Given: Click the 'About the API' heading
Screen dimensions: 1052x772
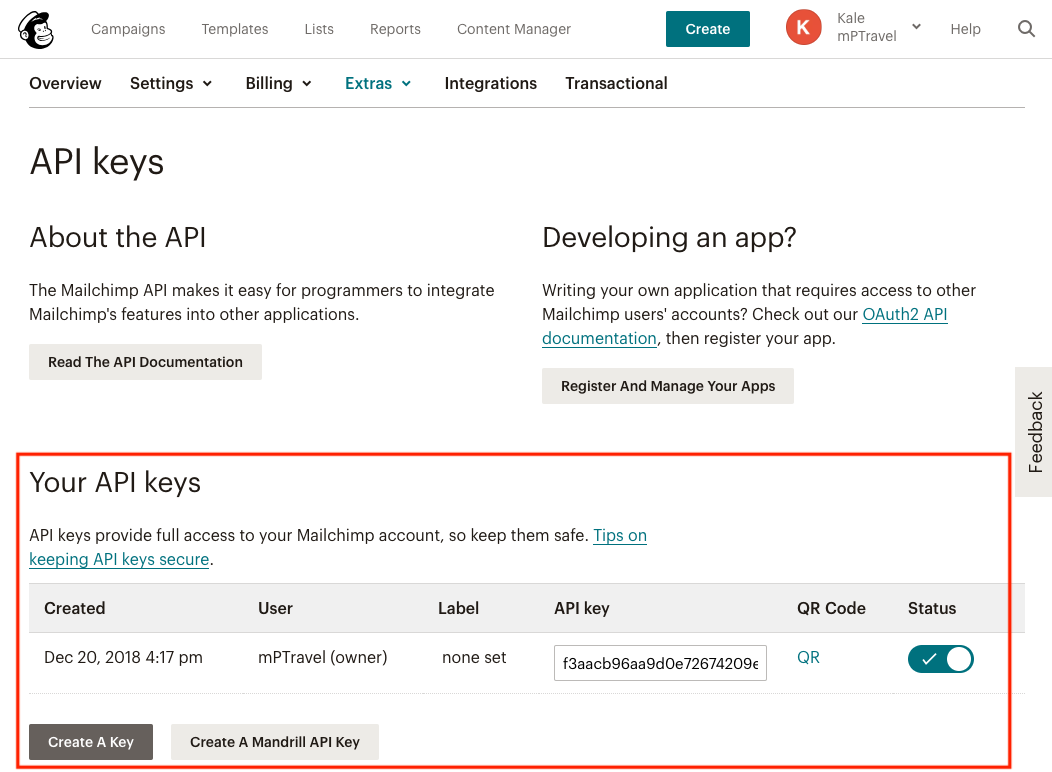Looking at the screenshot, I should tap(117, 237).
